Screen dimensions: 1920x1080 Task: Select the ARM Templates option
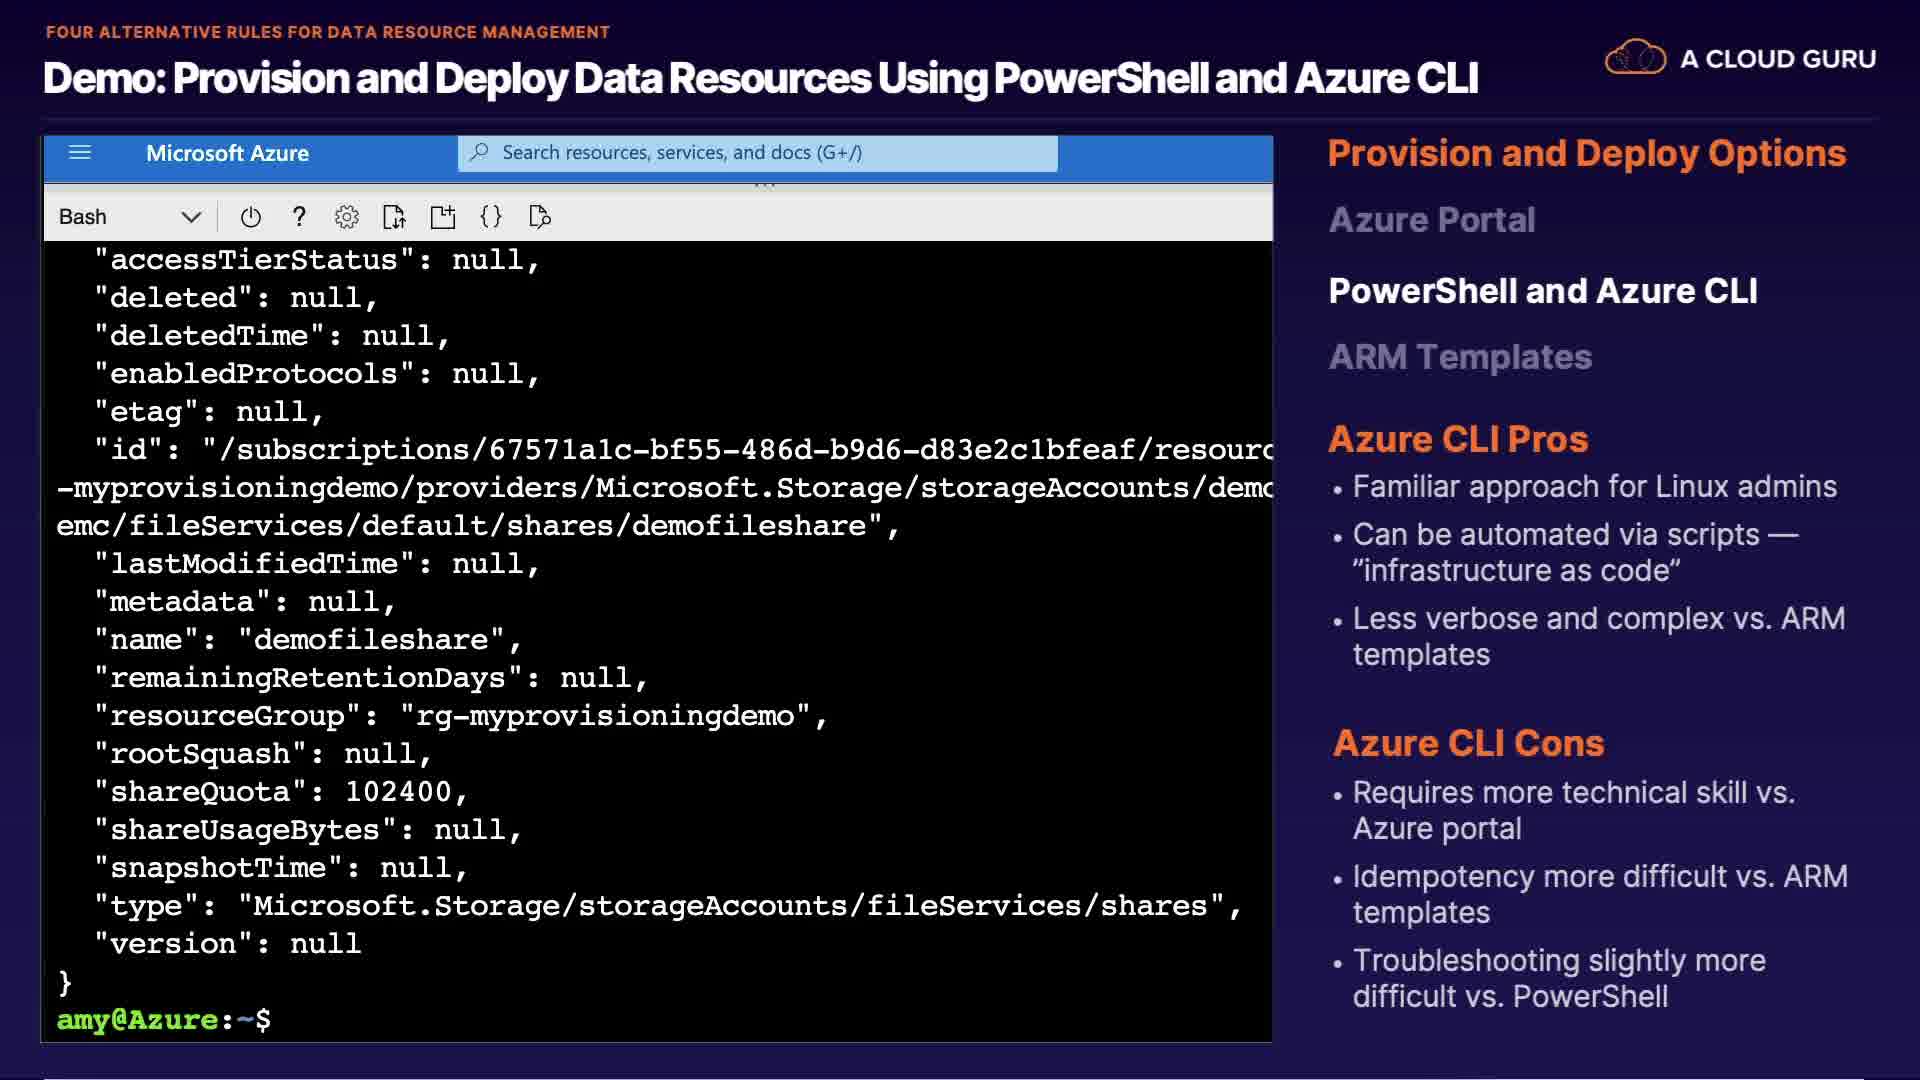pos(1459,357)
